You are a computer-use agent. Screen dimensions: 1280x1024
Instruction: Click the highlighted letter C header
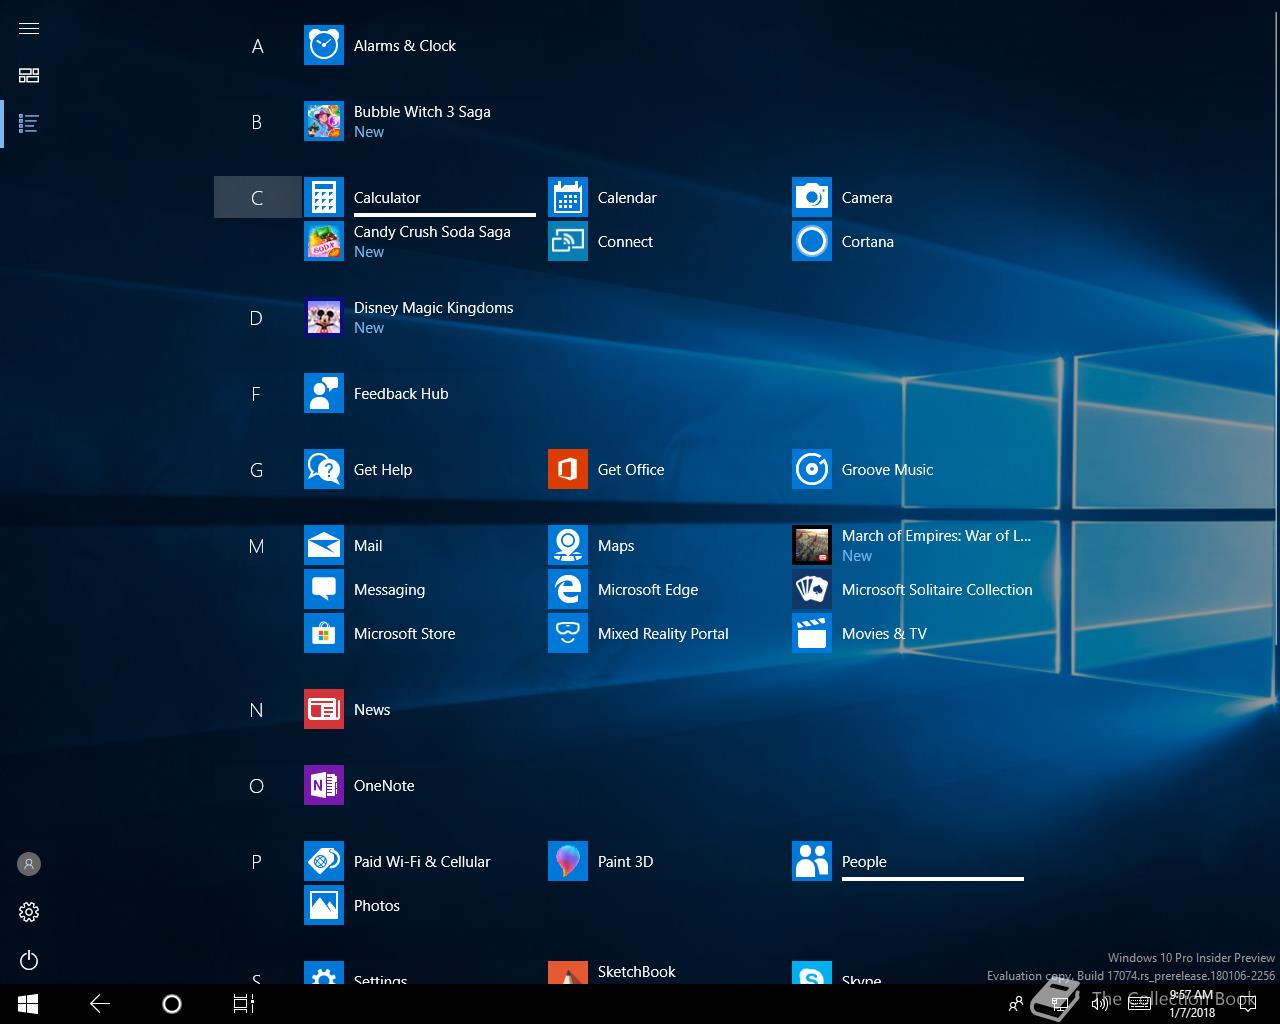coord(257,198)
